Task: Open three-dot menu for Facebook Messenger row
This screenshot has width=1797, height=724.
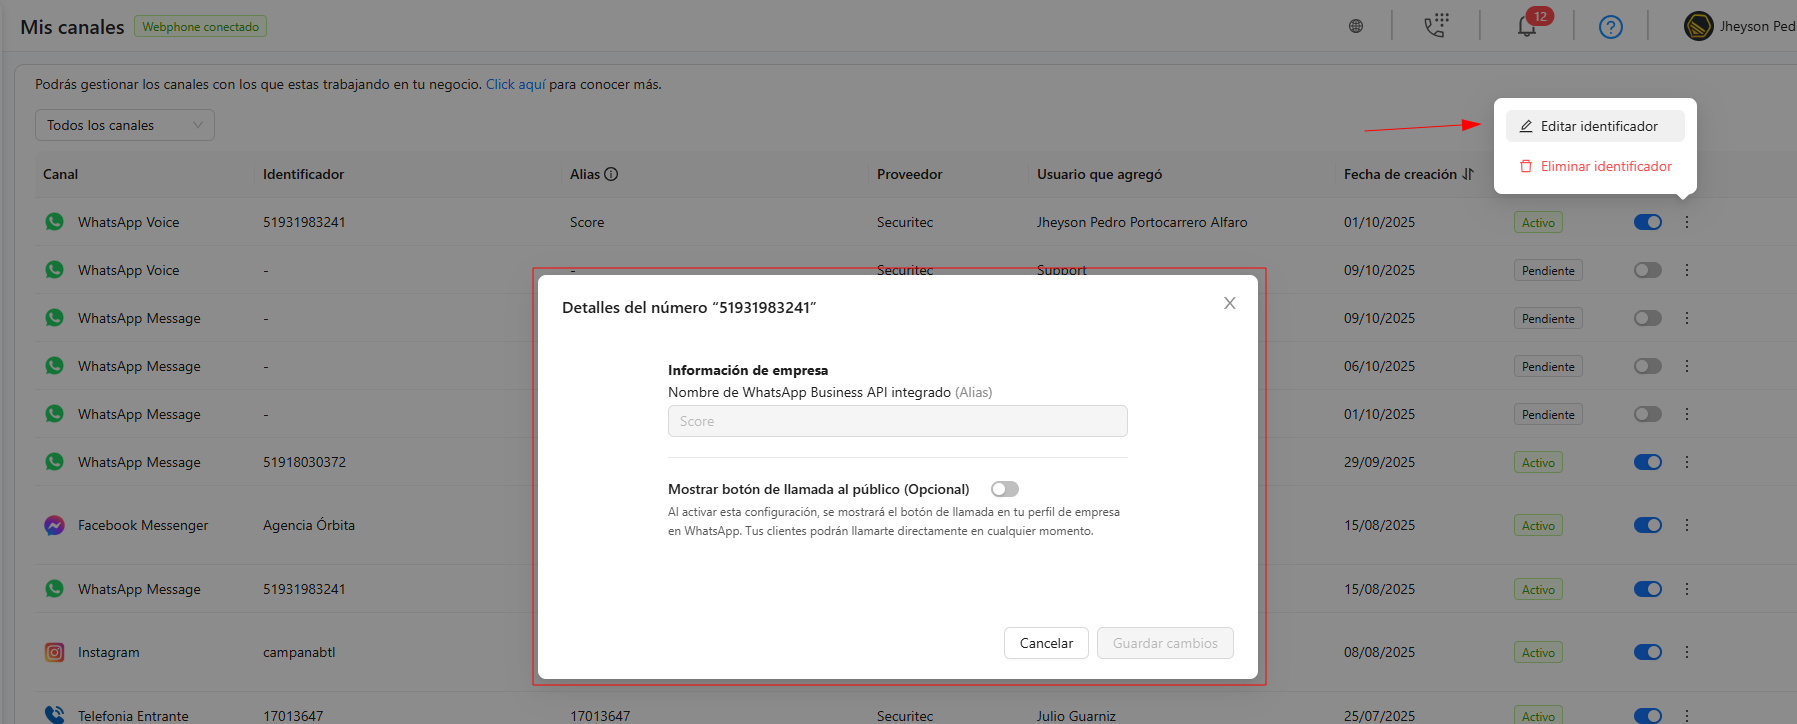Action: pyautogui.click(x=1686, y=525)
